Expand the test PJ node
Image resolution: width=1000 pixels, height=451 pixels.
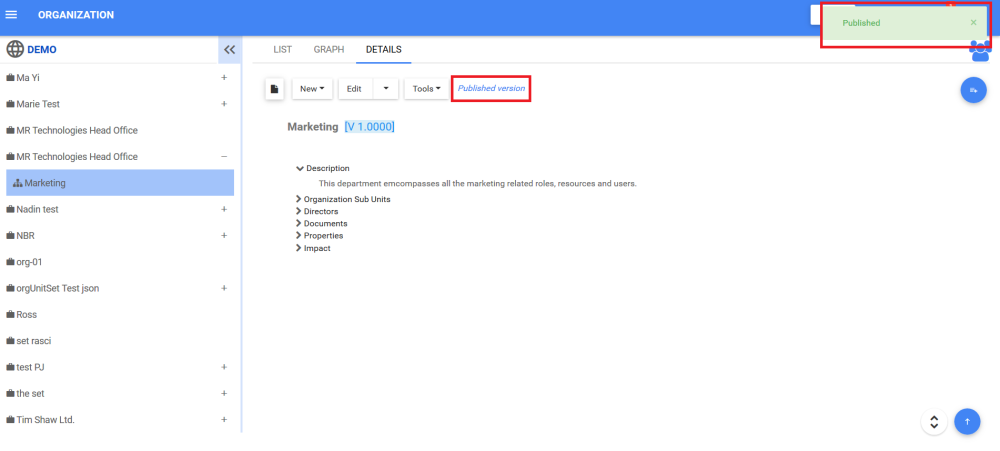click(224, 367)
